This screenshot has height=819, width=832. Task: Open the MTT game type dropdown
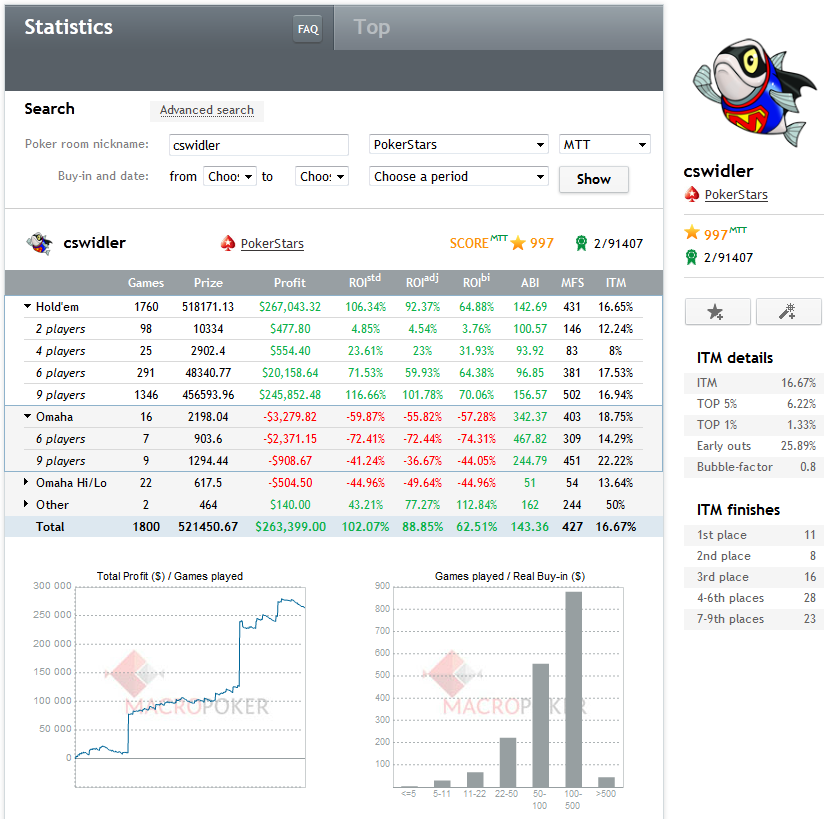point(604,145)
